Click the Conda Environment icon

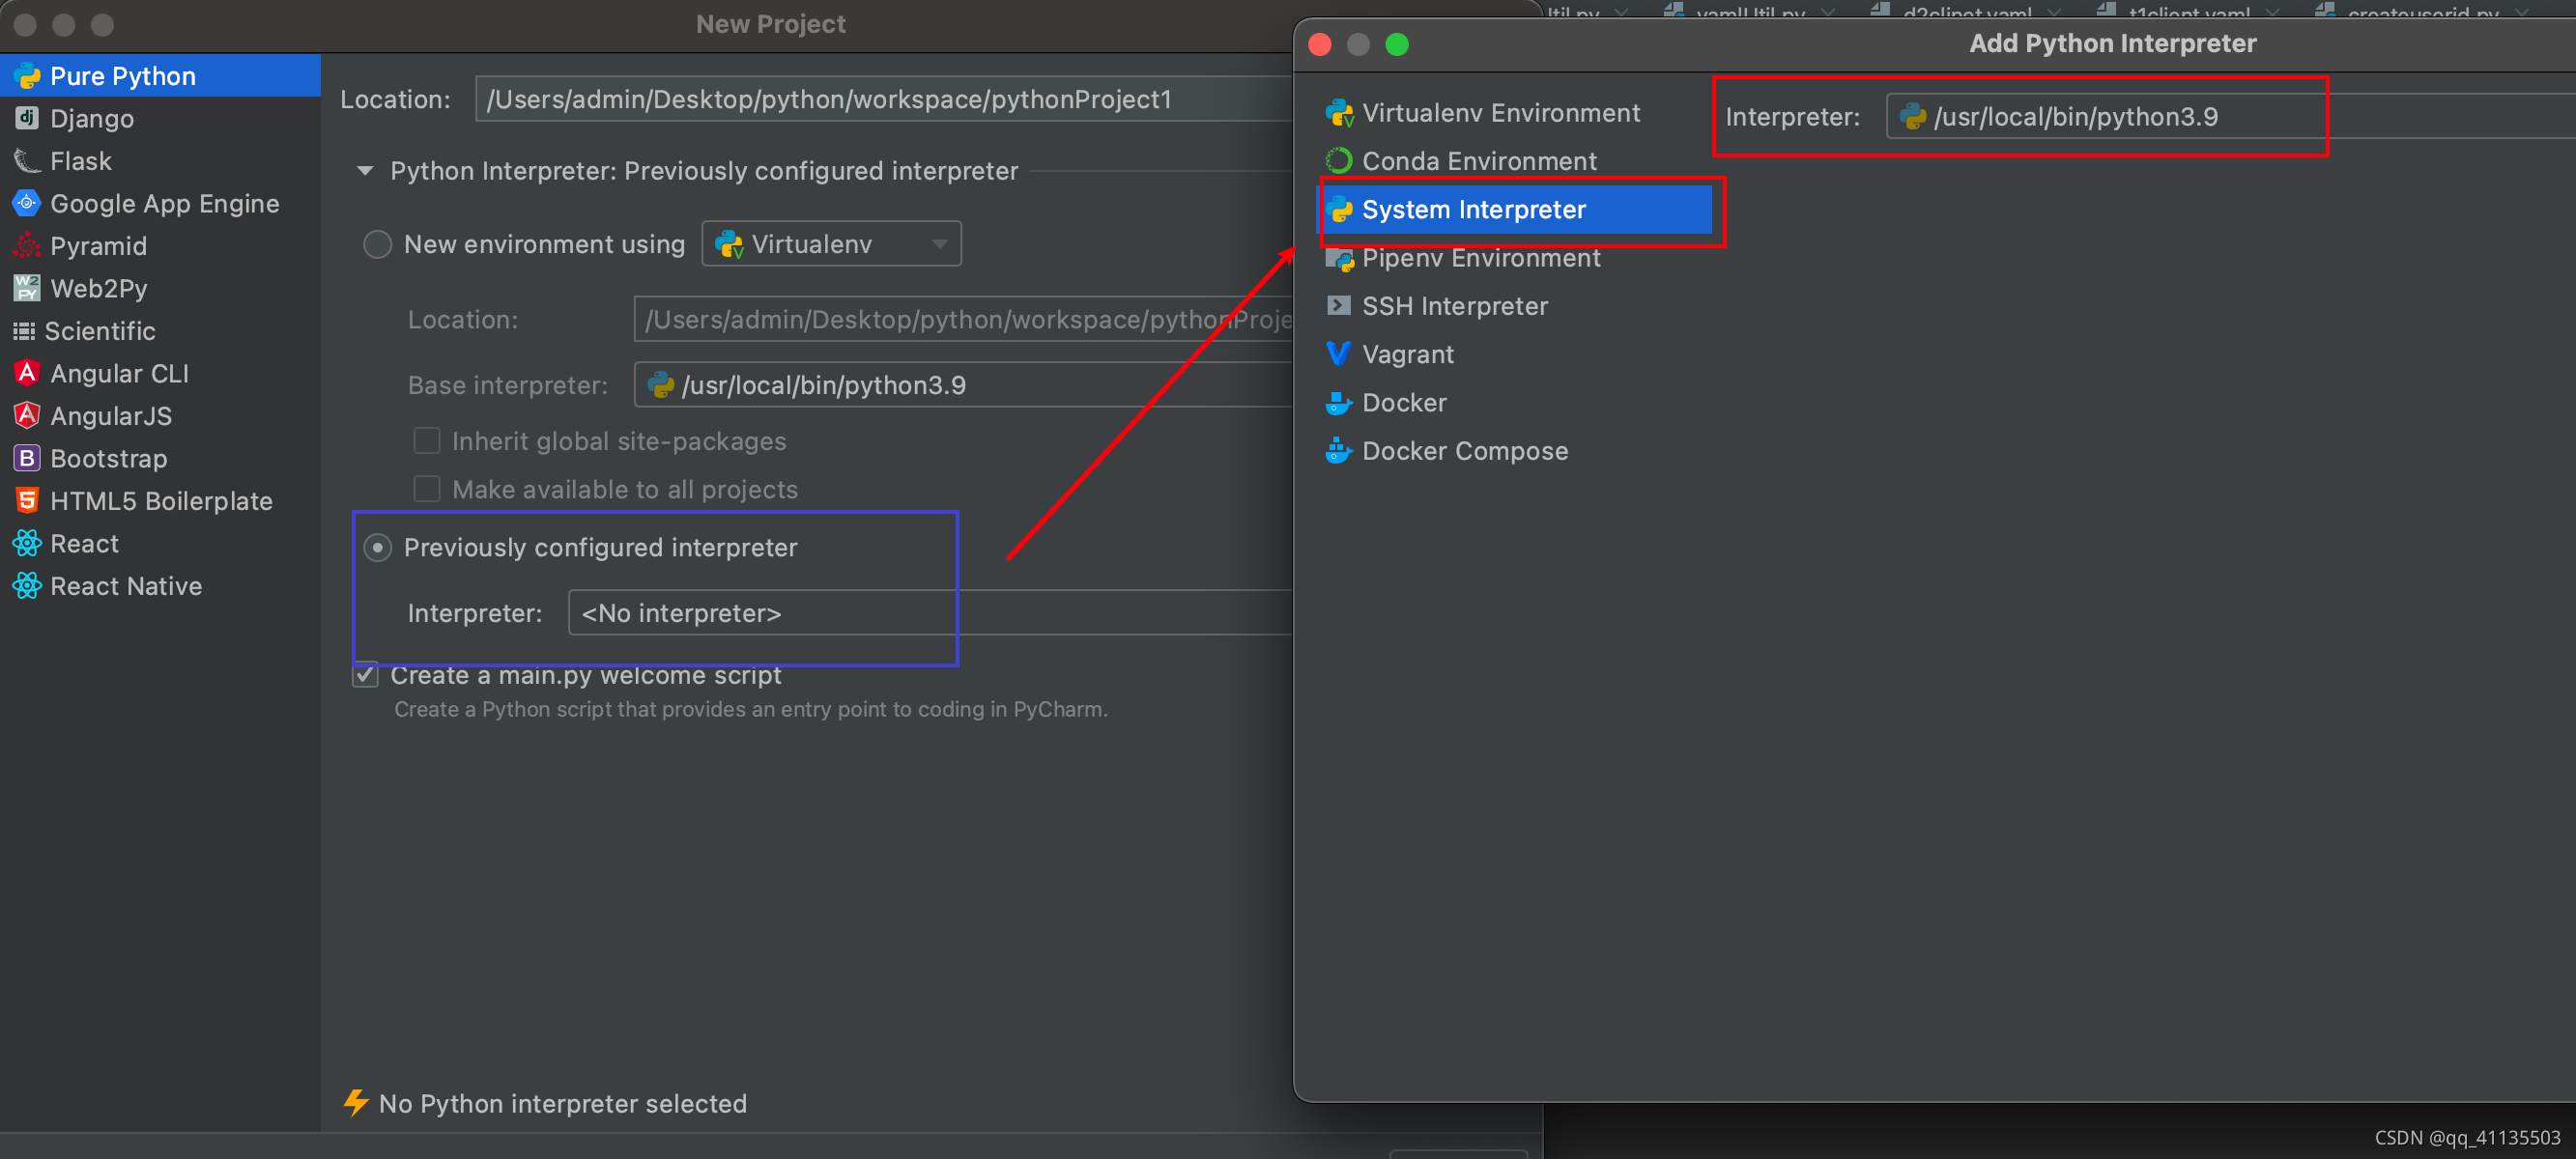(x=1338, y=161)
